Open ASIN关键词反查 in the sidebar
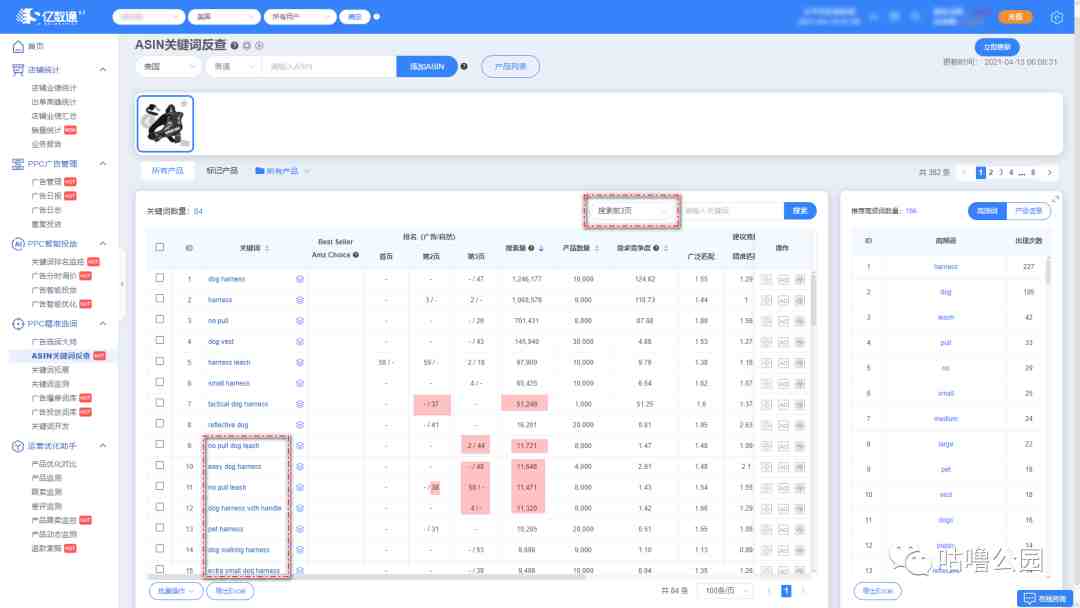 61,356
